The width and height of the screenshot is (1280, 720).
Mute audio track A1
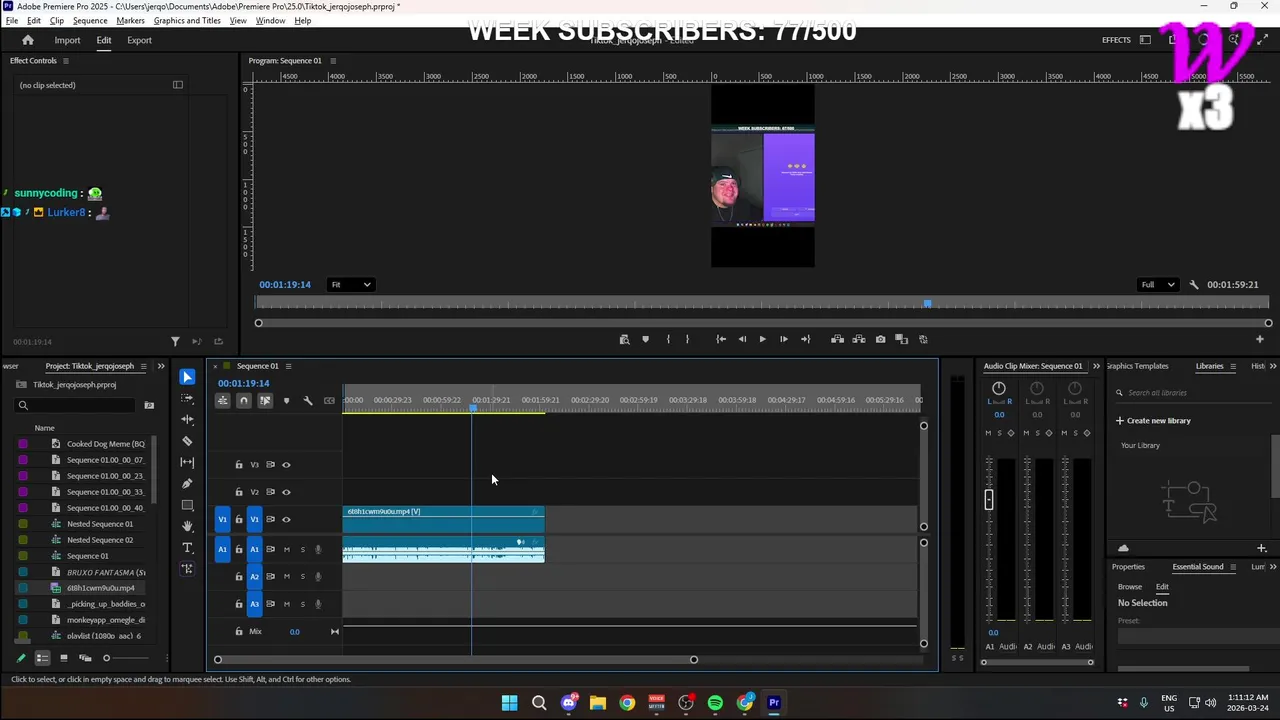tap(287, 549)
